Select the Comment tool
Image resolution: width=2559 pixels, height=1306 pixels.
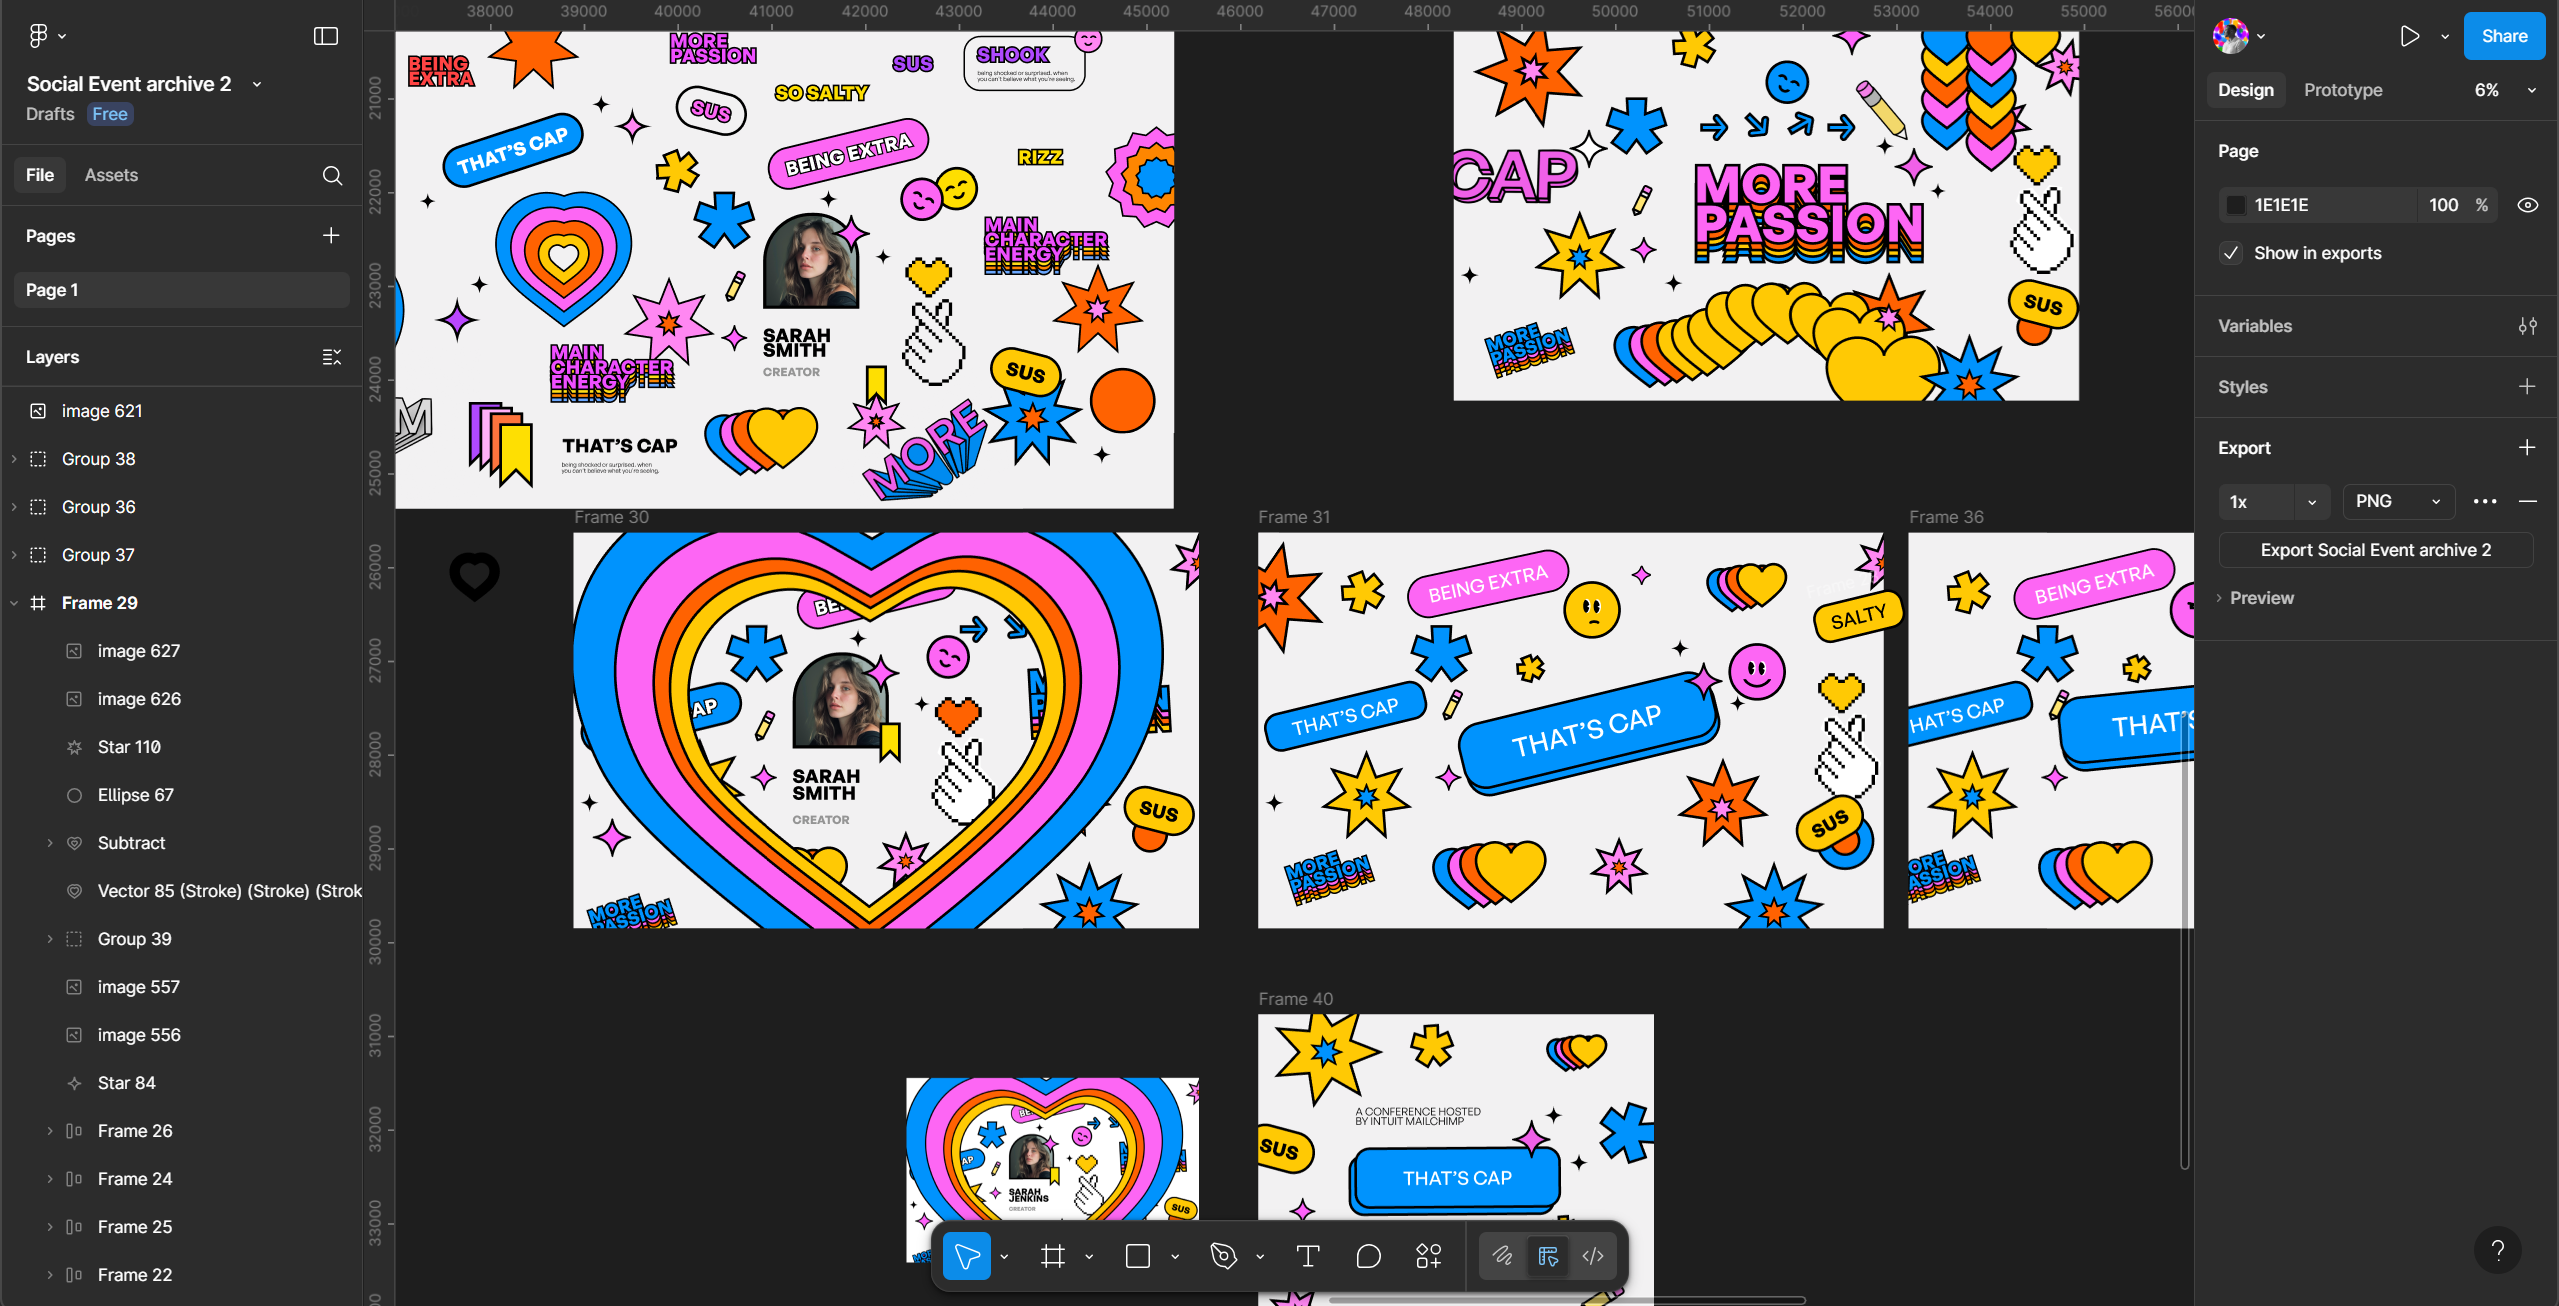coord(1368,1256)
